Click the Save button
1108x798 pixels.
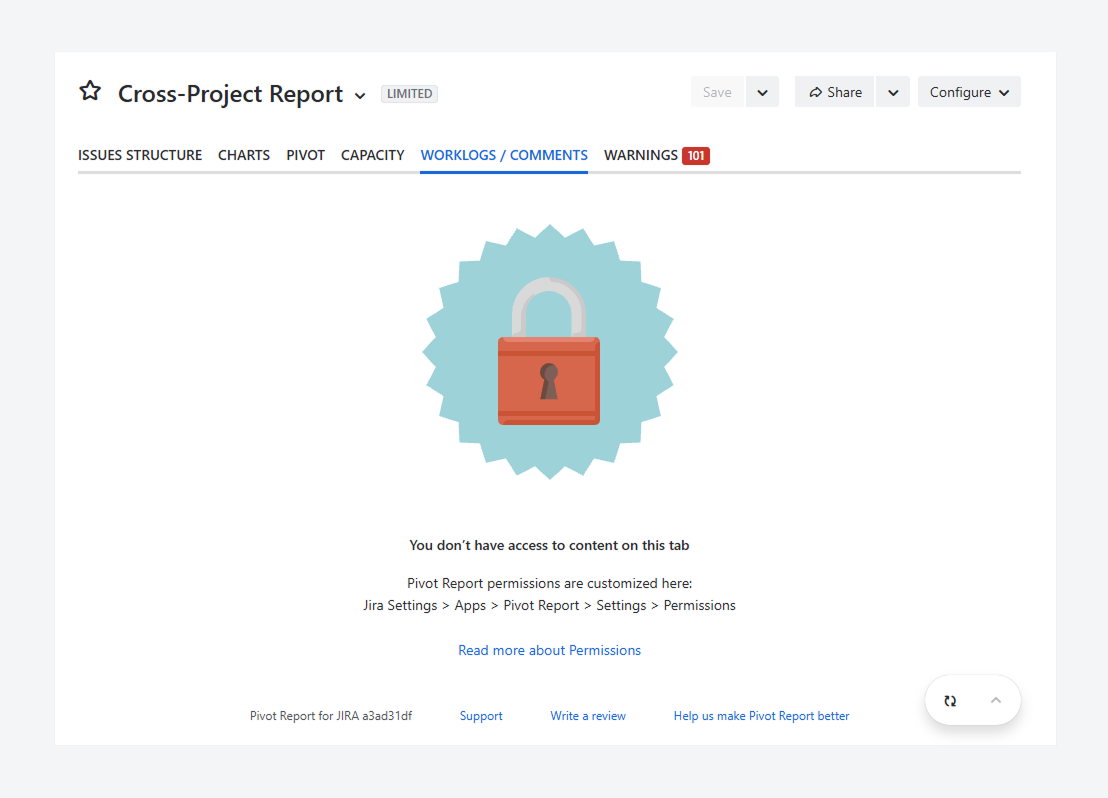[717, 92]
